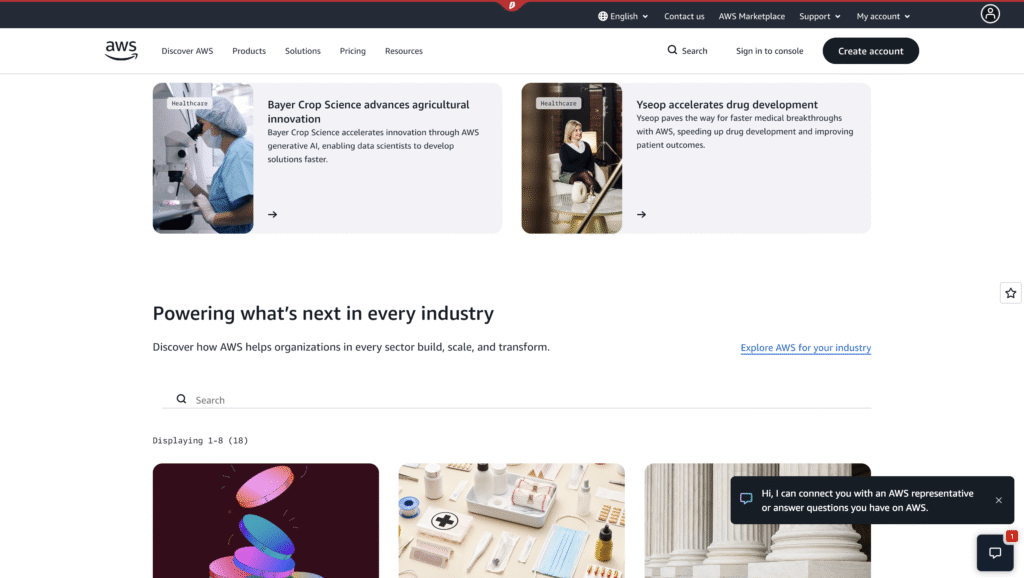This screenshot has height=578, width=1024.
Task: Focus the industry search field
Action: point(517,399)
